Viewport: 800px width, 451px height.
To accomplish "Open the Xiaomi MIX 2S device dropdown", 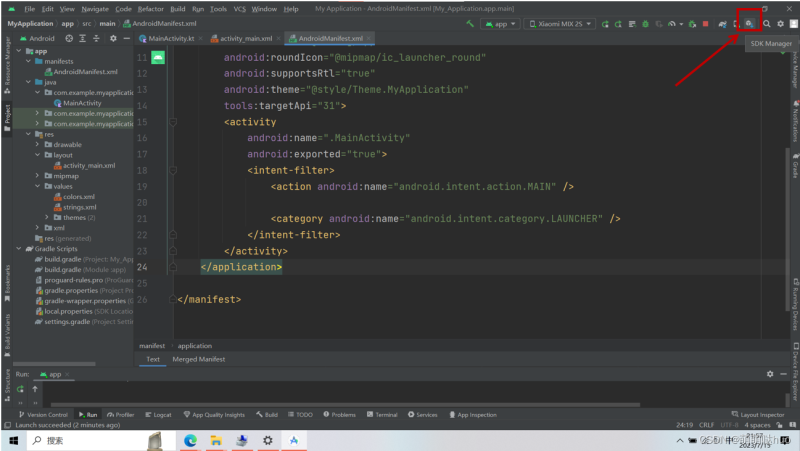I will pos(560,24).
